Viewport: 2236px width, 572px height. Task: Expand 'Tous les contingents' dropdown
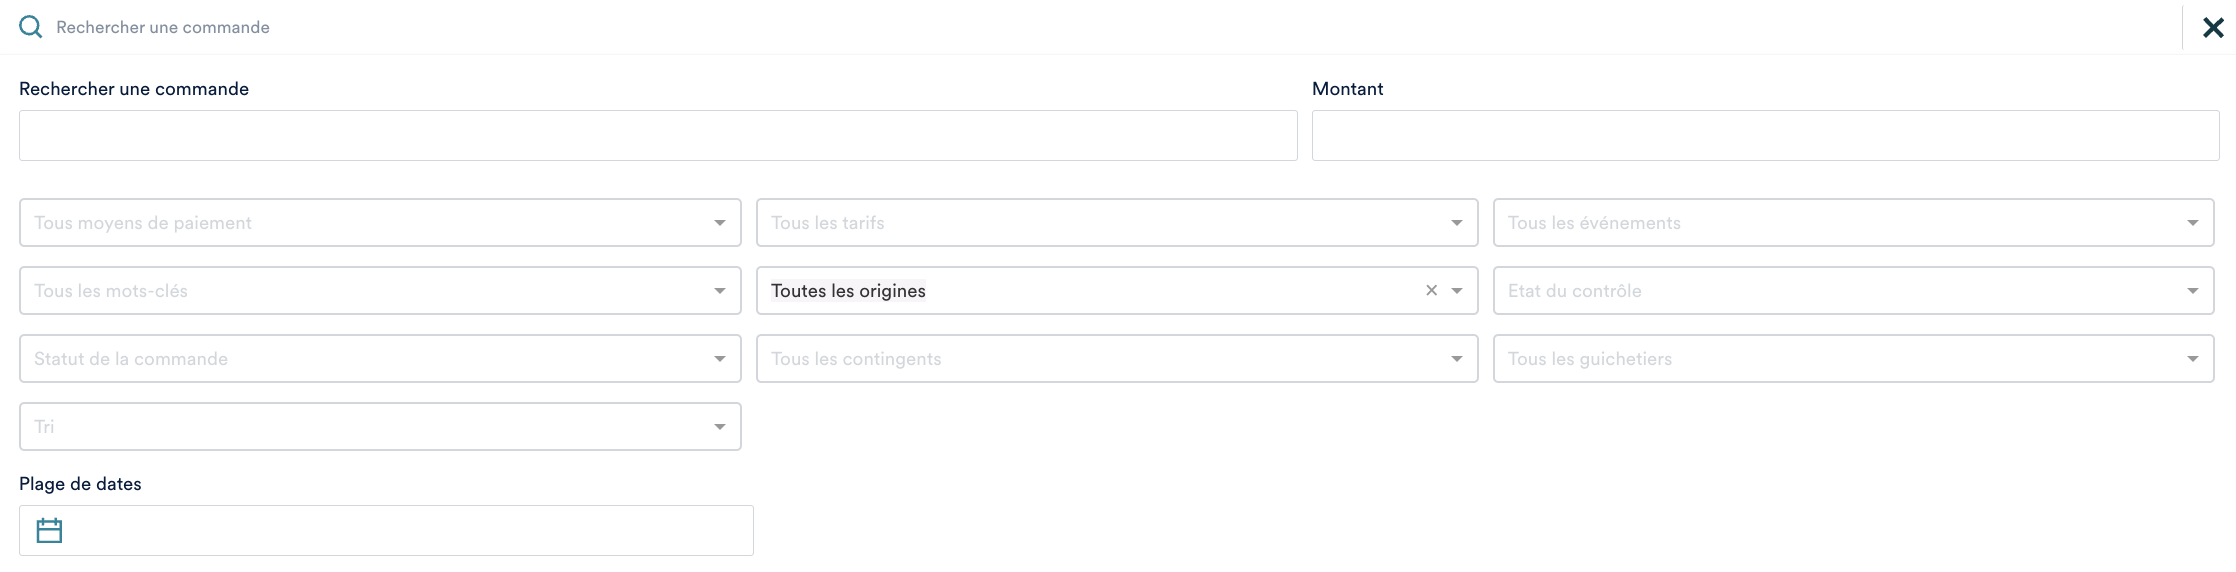(x=1116, y=359)
